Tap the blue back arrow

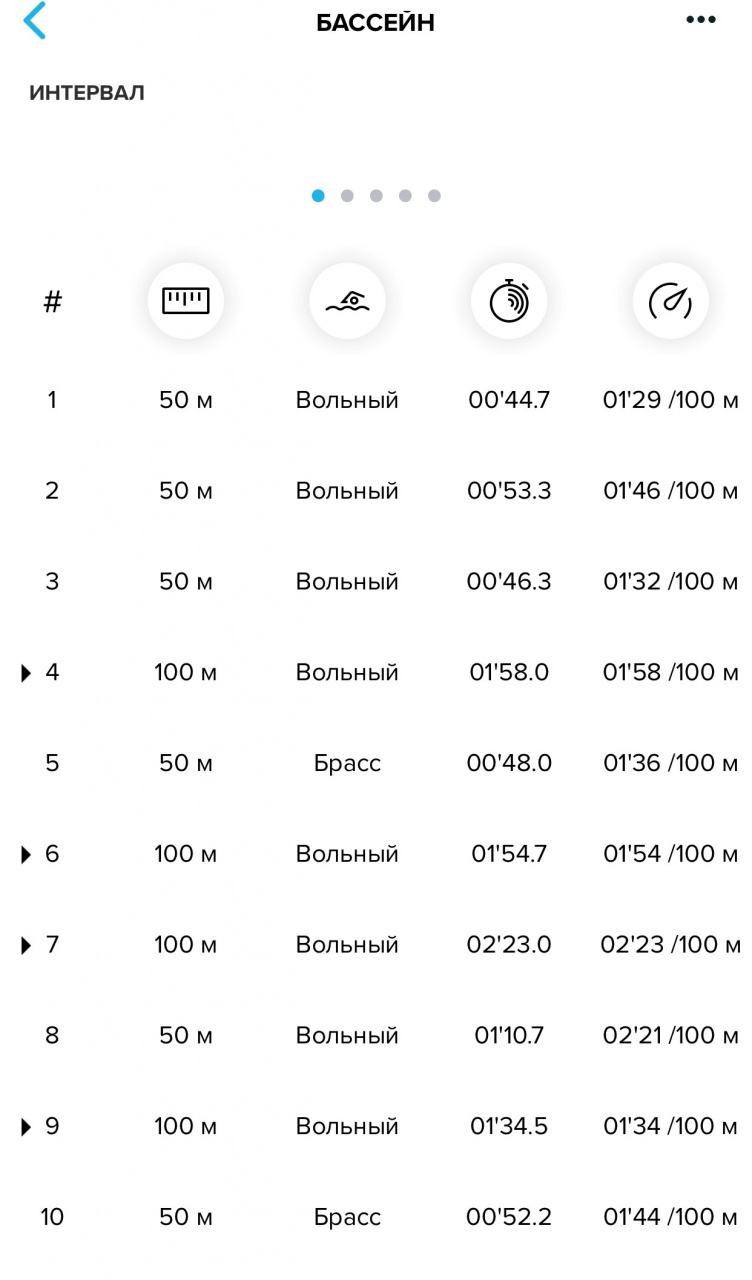35,22
